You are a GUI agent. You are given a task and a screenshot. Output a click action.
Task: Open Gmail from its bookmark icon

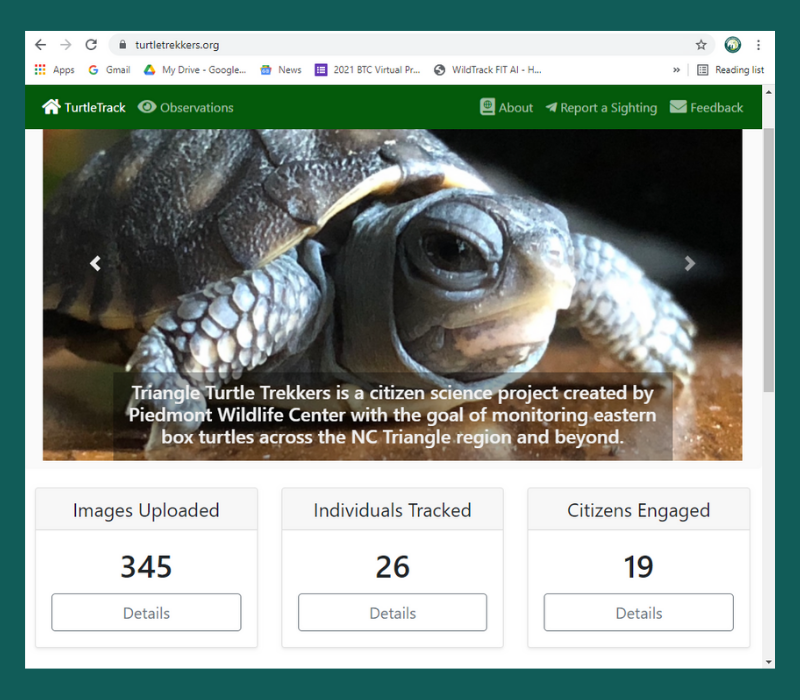[x=94, y=69]
